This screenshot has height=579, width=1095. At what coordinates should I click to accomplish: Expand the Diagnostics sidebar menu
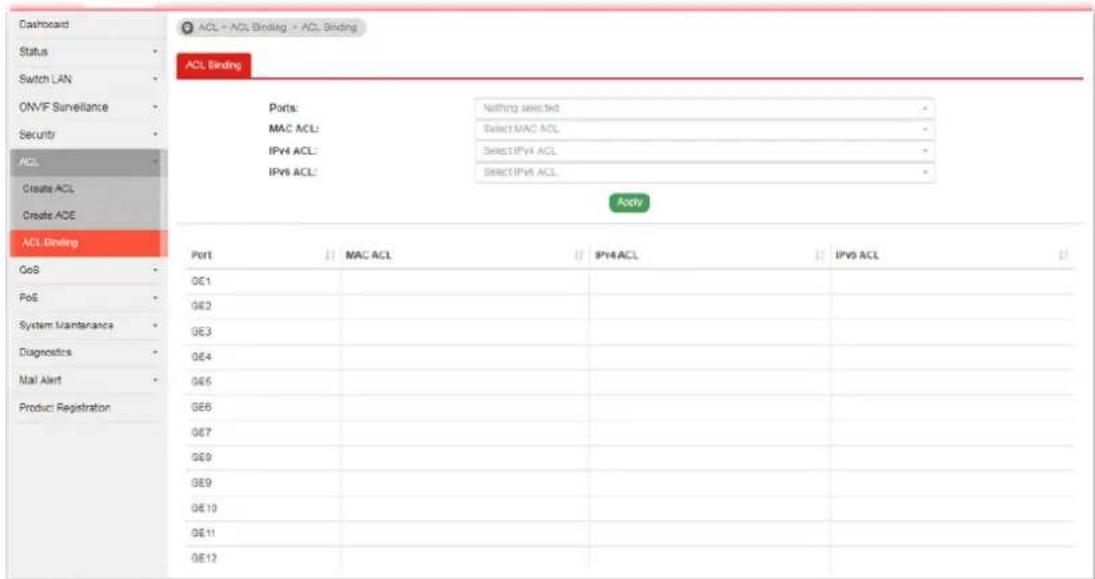tap(87, 353)
